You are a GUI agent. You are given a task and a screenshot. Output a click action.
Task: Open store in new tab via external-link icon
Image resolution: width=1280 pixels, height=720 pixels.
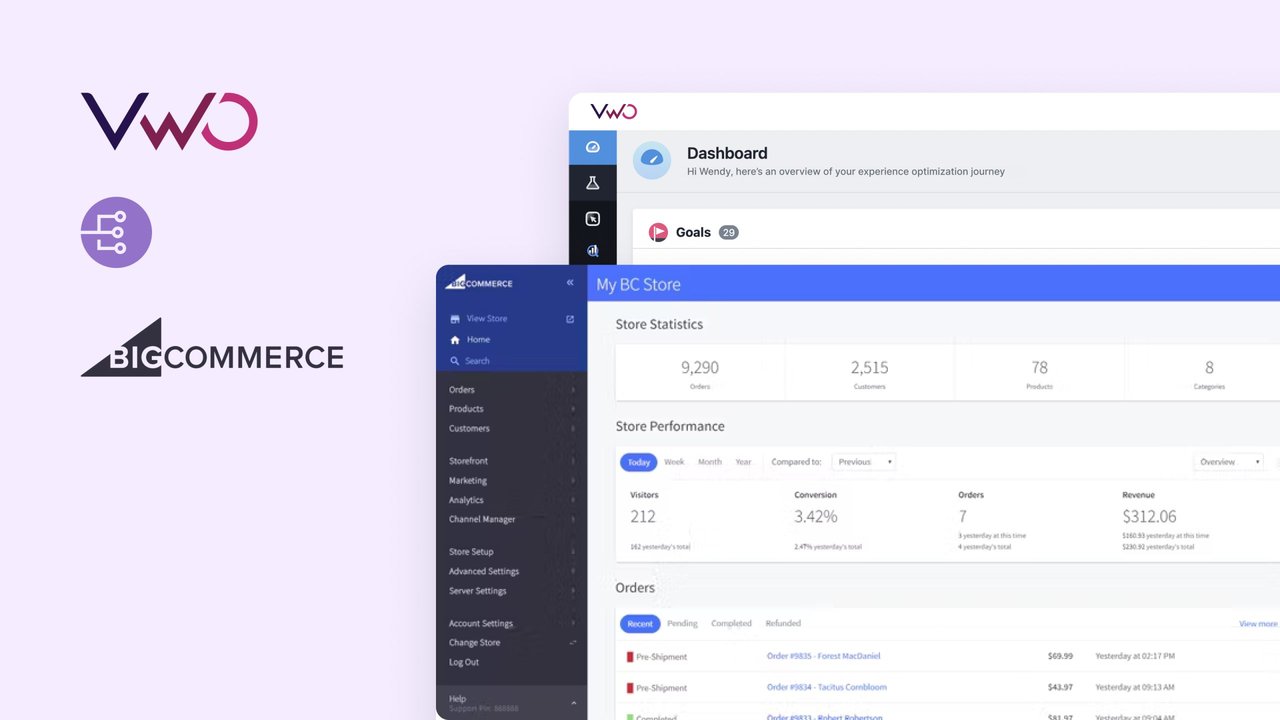[570, 319]
